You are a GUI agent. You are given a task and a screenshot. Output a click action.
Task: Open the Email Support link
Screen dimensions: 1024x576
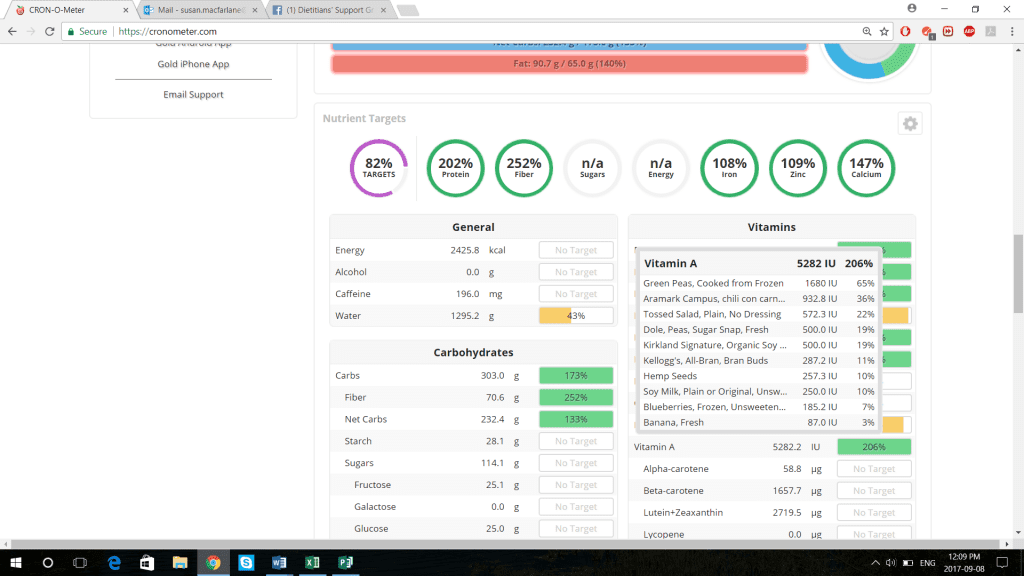pyautogui.click(x=193, y=95)
